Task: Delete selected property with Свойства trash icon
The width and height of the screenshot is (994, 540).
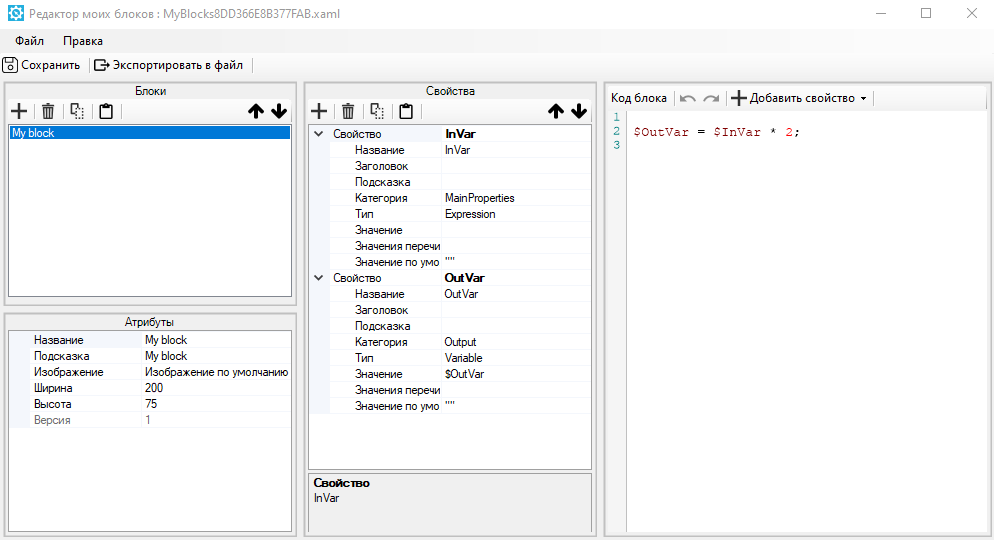Action: click(x=347, y=111)
